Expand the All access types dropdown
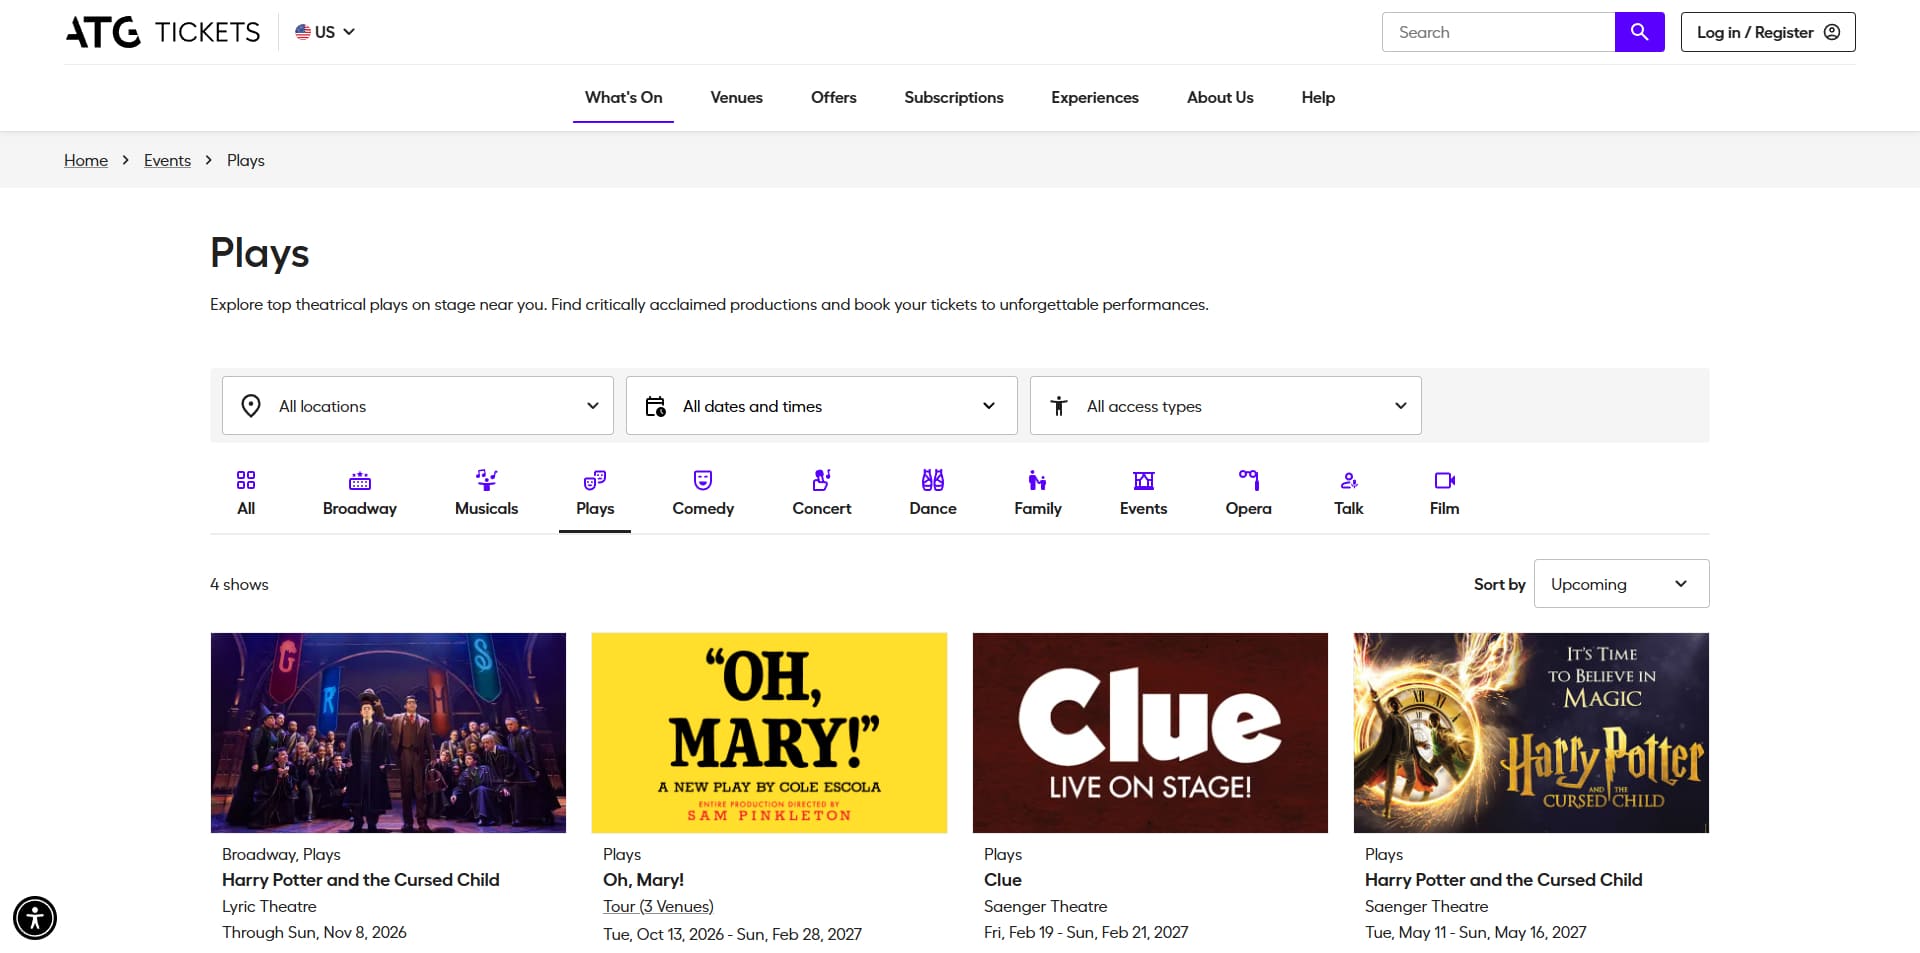This screenshot has height=953, width=1920. tap(1226, 406)
